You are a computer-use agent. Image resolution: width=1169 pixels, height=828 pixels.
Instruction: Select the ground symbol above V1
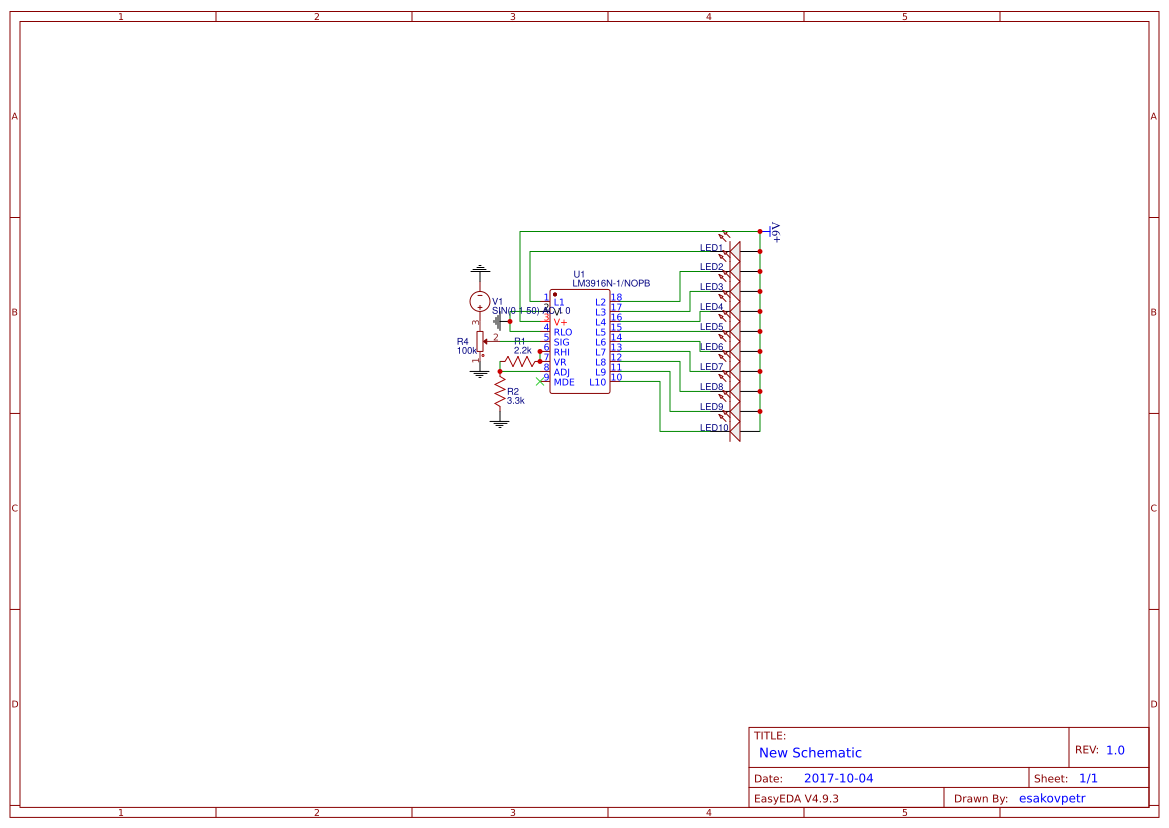tap(480, 270)
